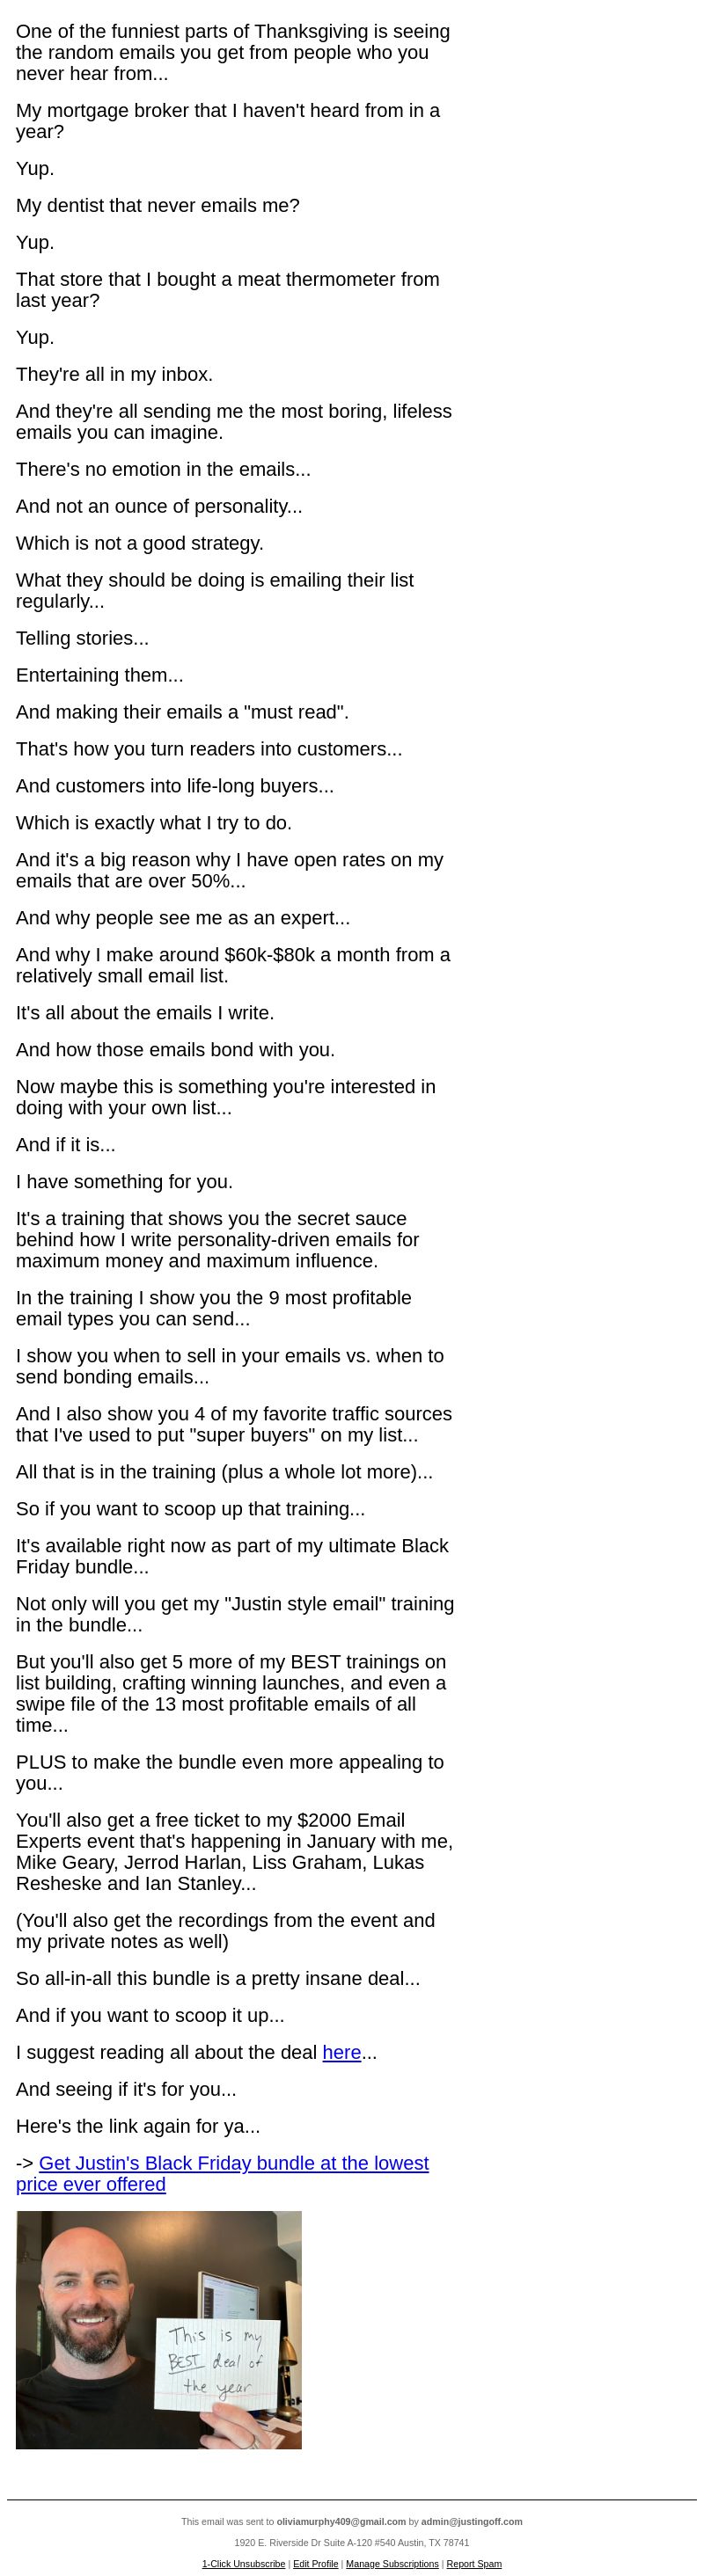Click the admin@justingoff.com sender address
The height and width of the screenshot is (2576, 704).
click(471, 2521)
